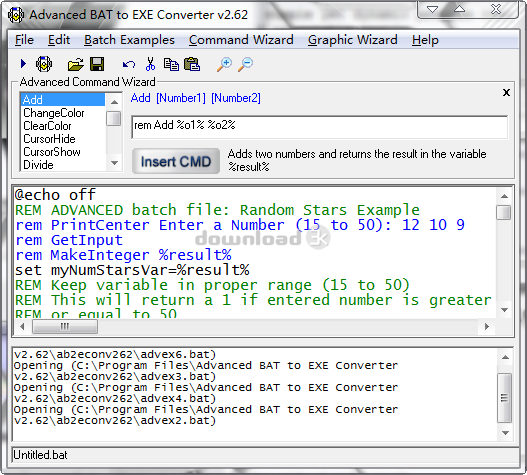Screen dimensions: 527x475
Task: Maximize the window with up-triangle button
Action: click(x=459, y=9)
